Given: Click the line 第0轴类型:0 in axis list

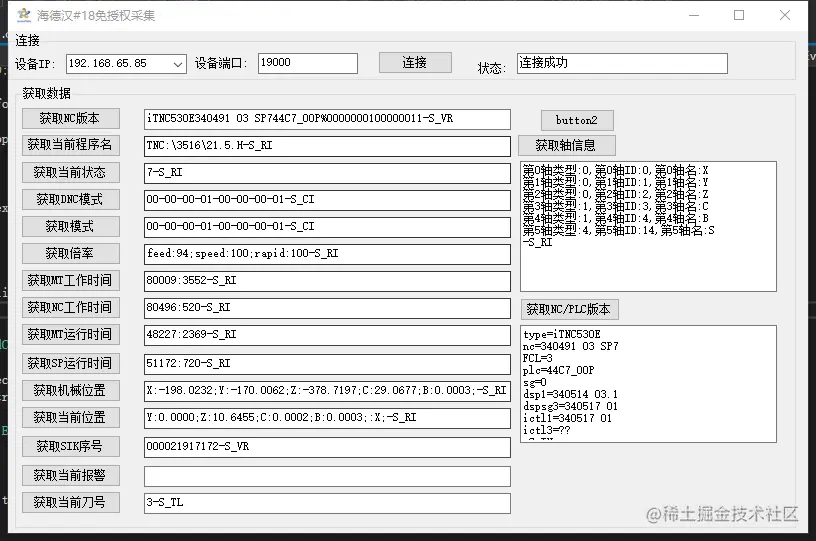Looking at the screenshot, I should coord(616,171).
